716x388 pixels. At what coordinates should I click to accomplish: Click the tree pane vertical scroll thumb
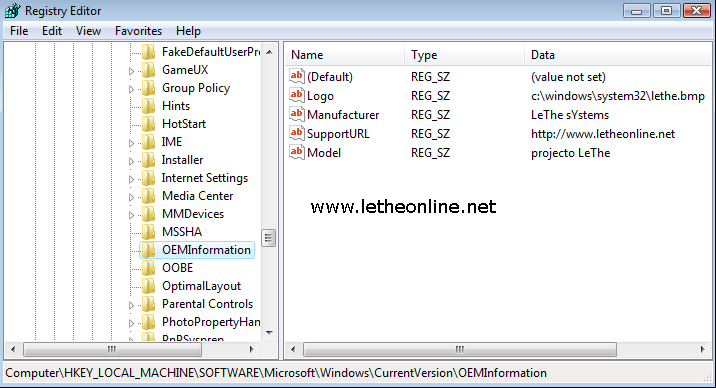pos(268,238)
